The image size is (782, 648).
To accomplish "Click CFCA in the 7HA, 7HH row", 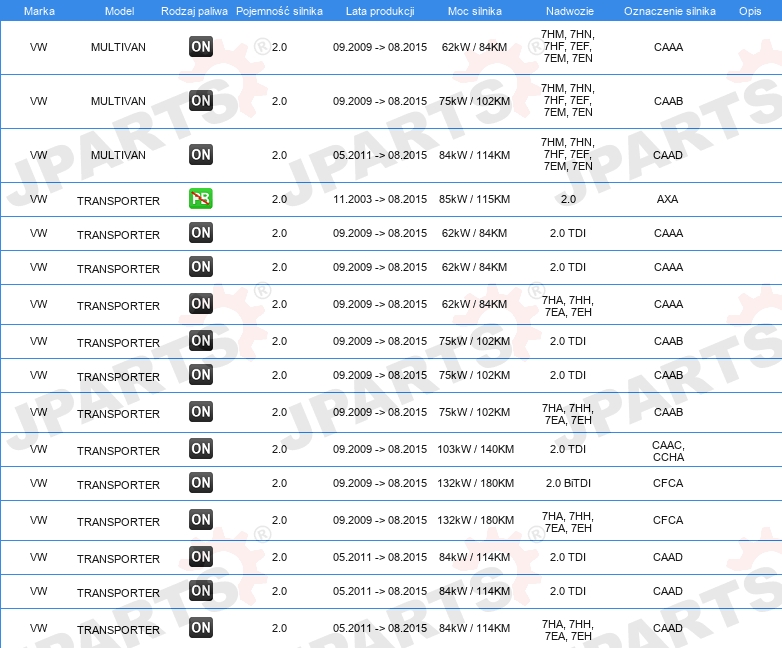I will pyautogui.click(x=668, y=520).
